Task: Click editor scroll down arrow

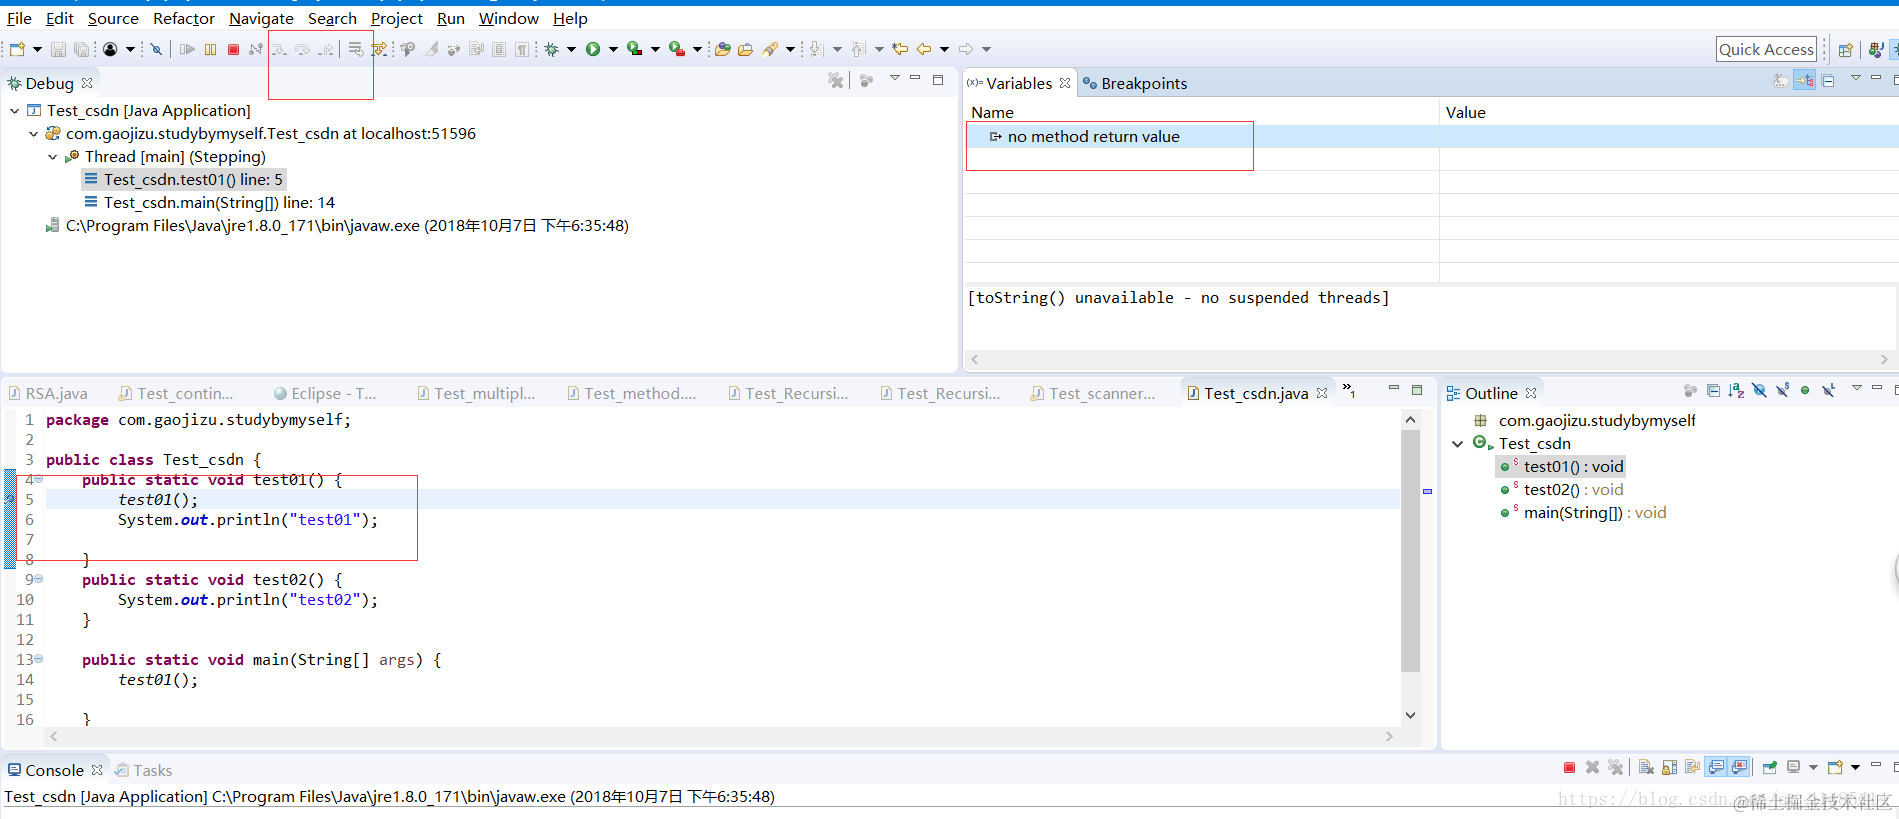Action: [x=1410, y=715]
